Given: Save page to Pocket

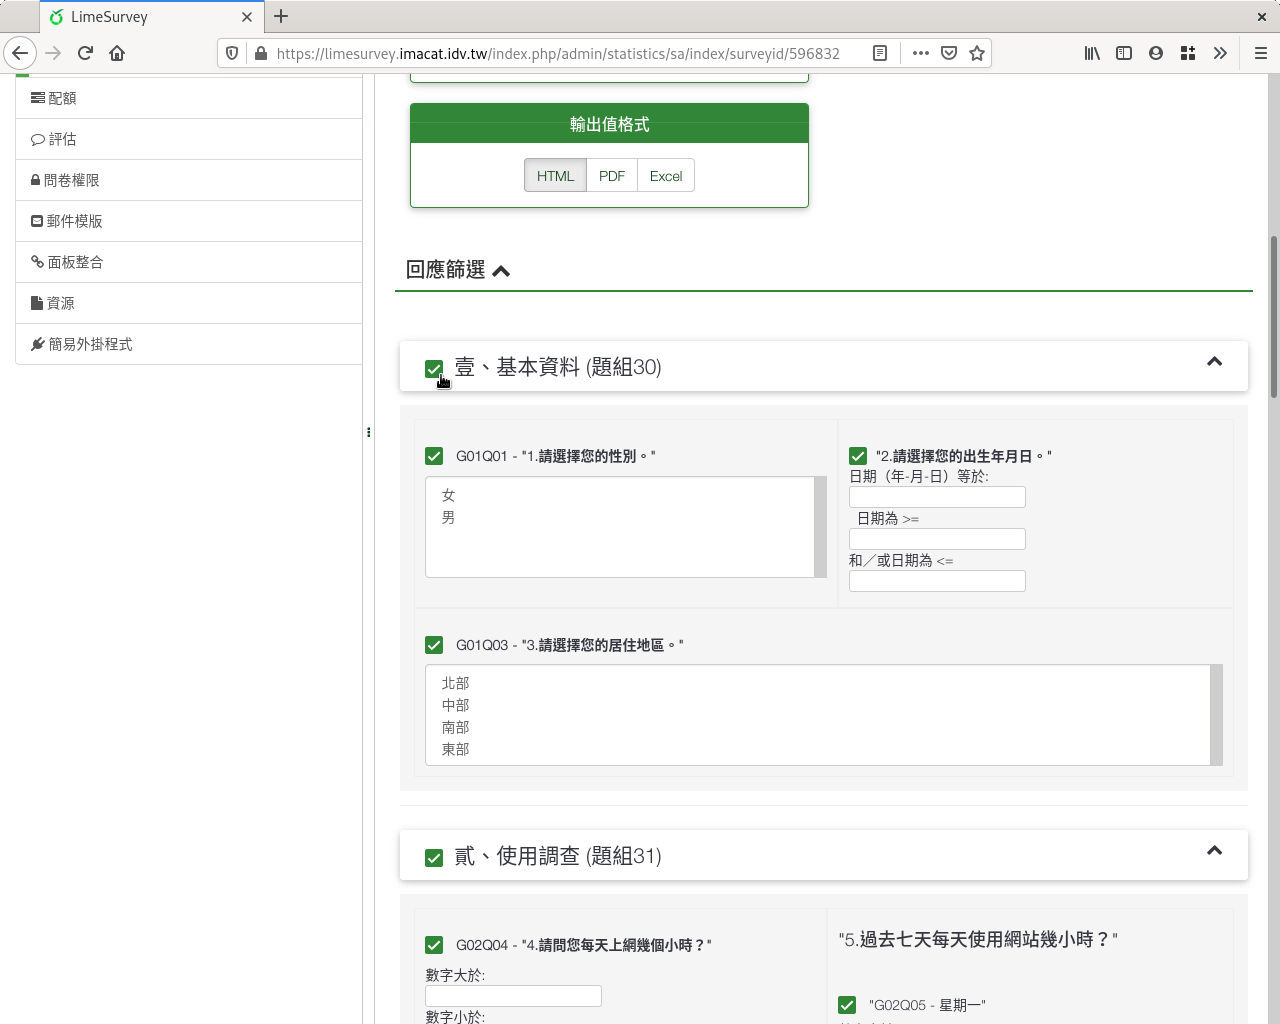Looking at the screenshot, I should [949, 53].
